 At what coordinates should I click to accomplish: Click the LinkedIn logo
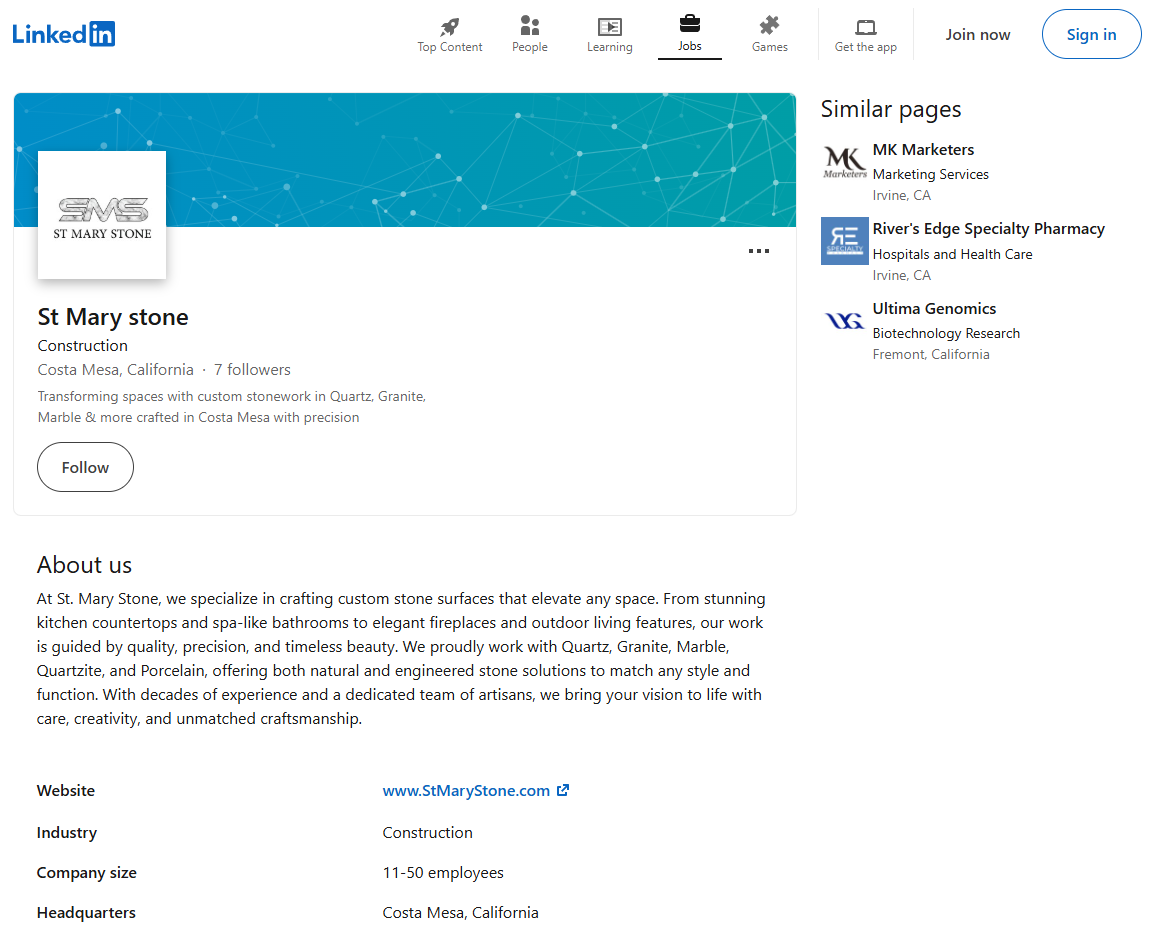(64, 34)
